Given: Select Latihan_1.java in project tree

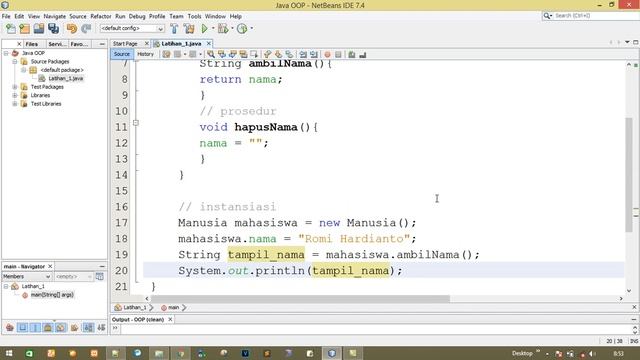Looking at the screenshot, I should [x=65, y=78].
